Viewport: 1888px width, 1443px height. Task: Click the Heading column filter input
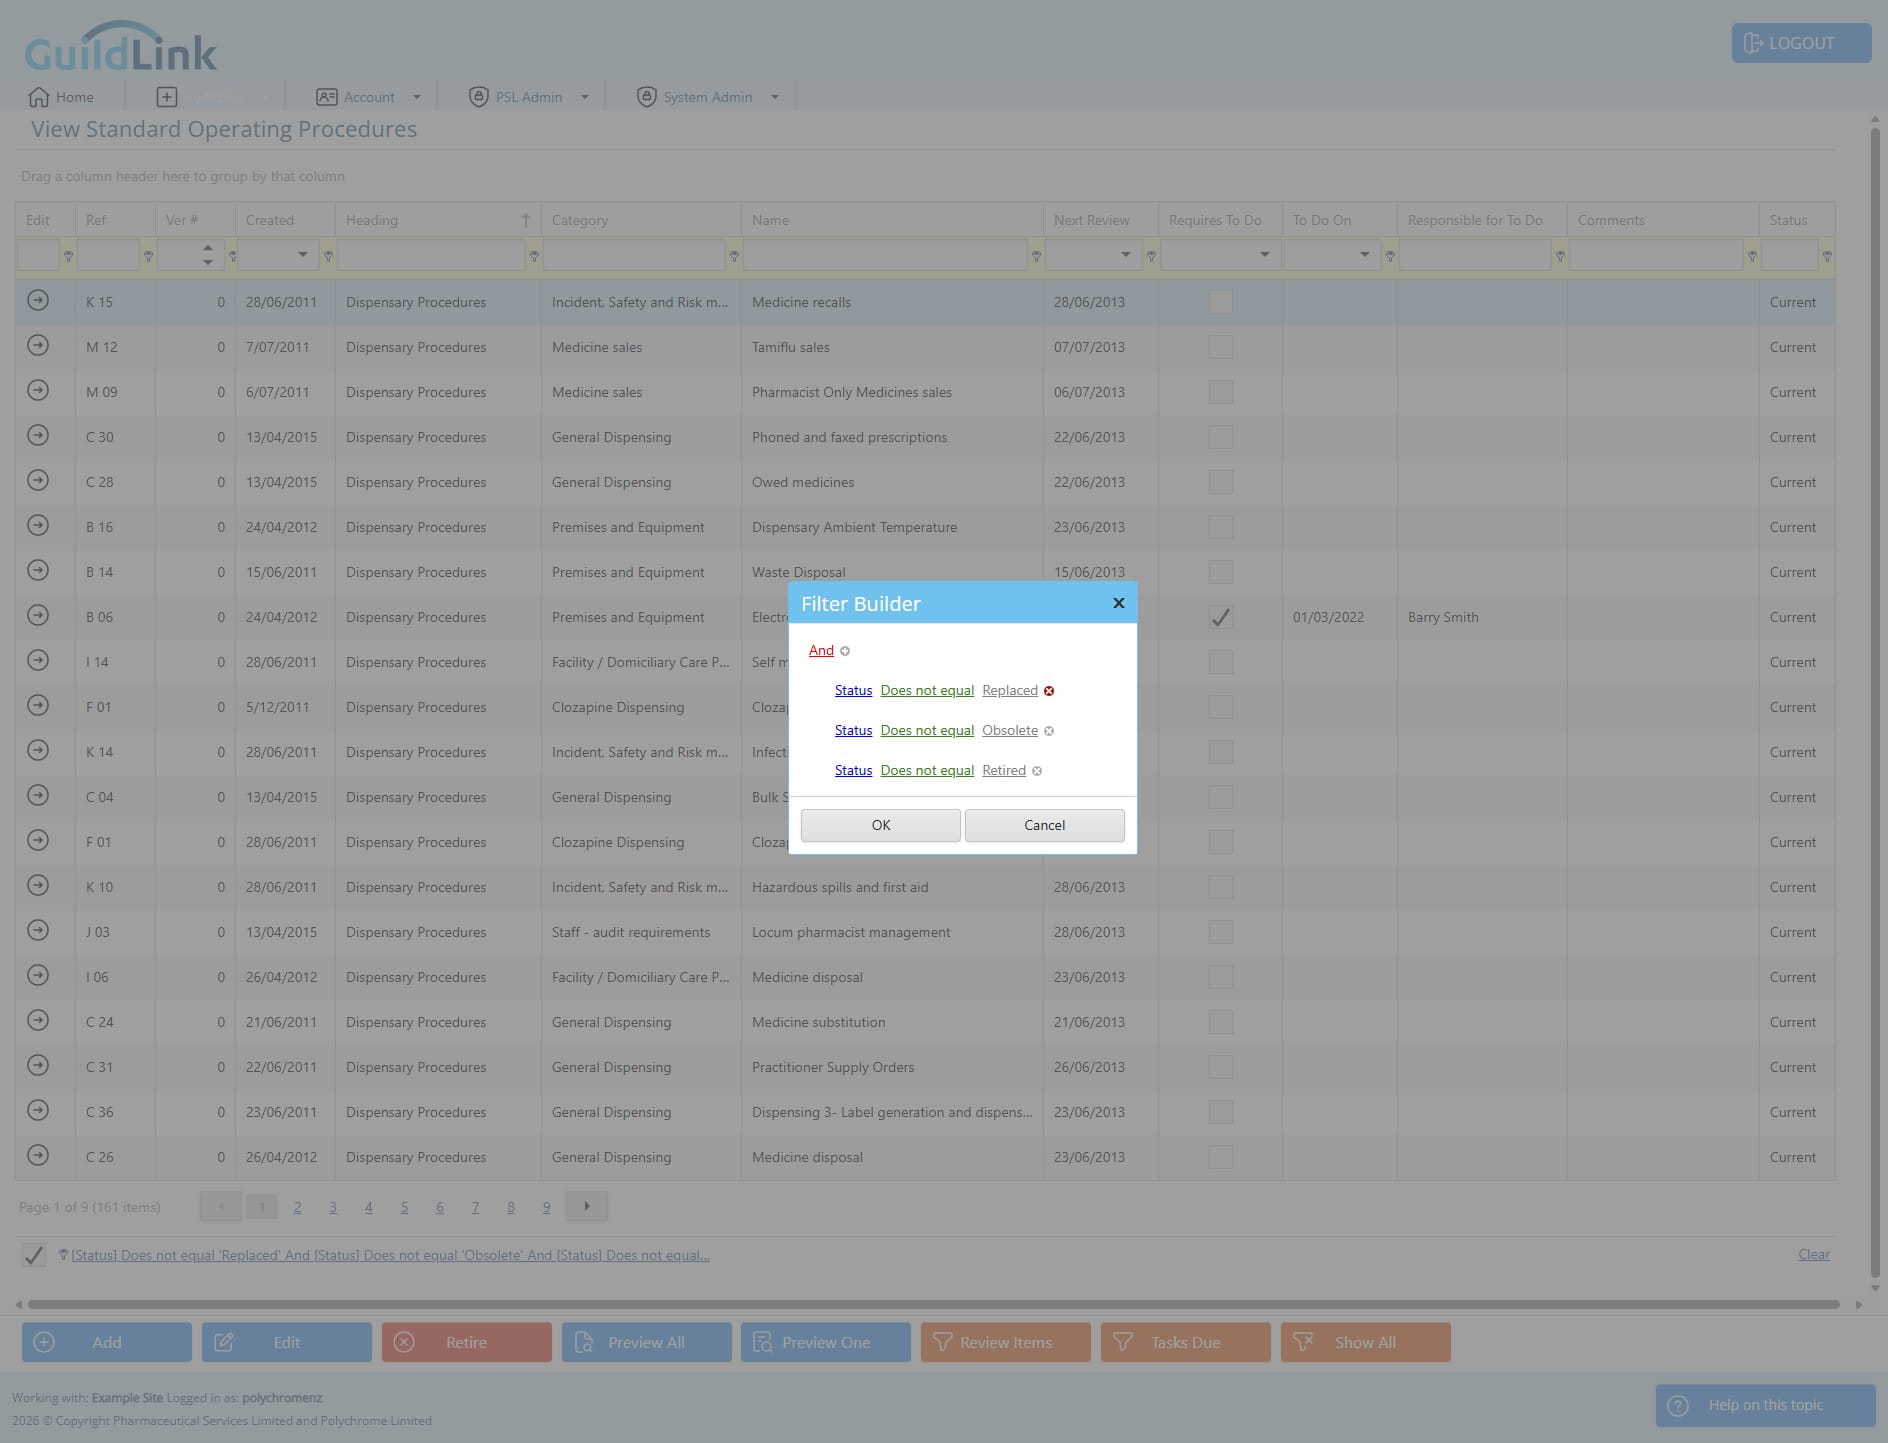click(431, 256)
